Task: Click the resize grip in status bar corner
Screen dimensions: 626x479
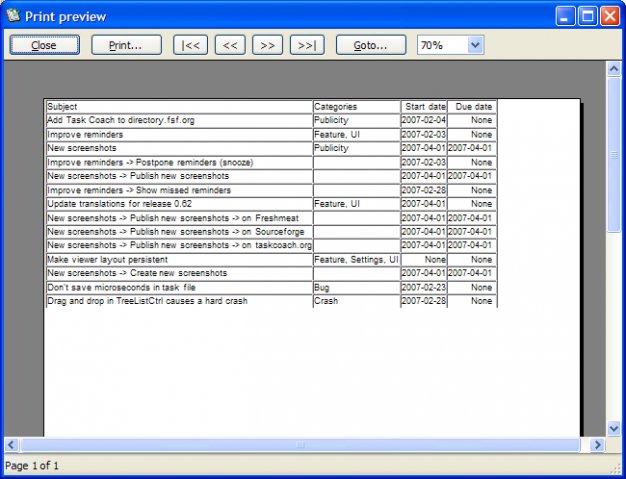Action: pyautogui.click(x=615, y=468)
